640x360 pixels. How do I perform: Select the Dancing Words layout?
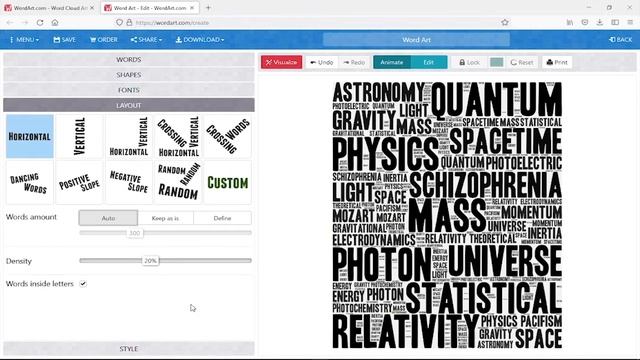click(30, 182)
